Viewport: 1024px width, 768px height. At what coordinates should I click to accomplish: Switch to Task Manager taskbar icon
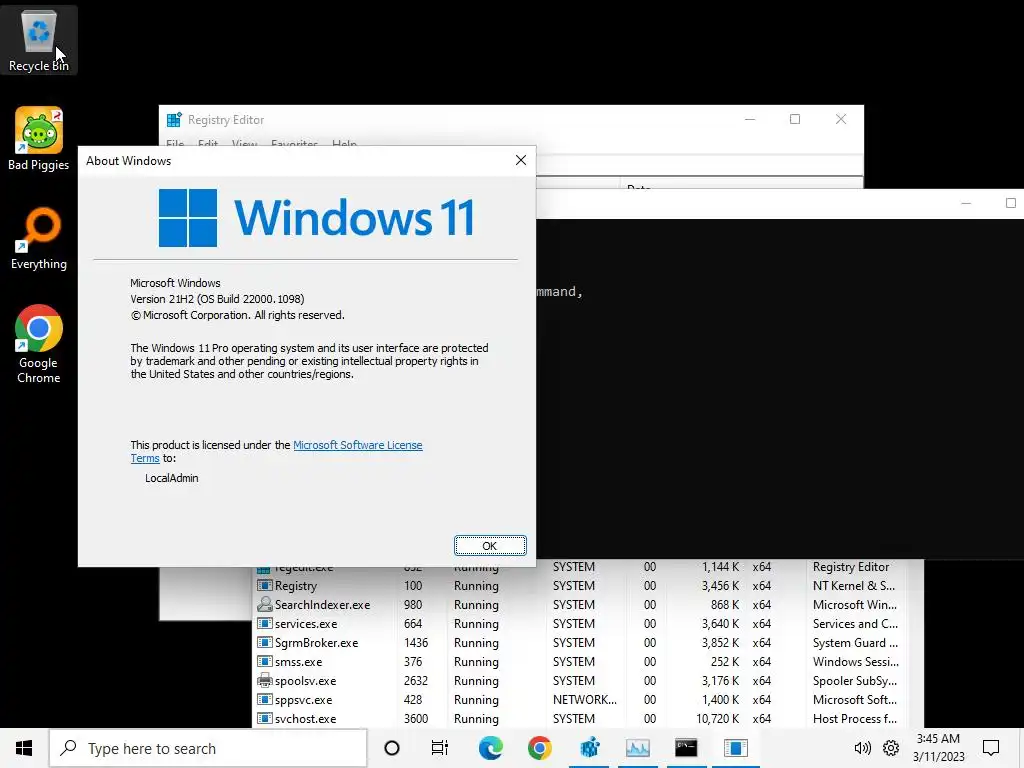(637, 748)
